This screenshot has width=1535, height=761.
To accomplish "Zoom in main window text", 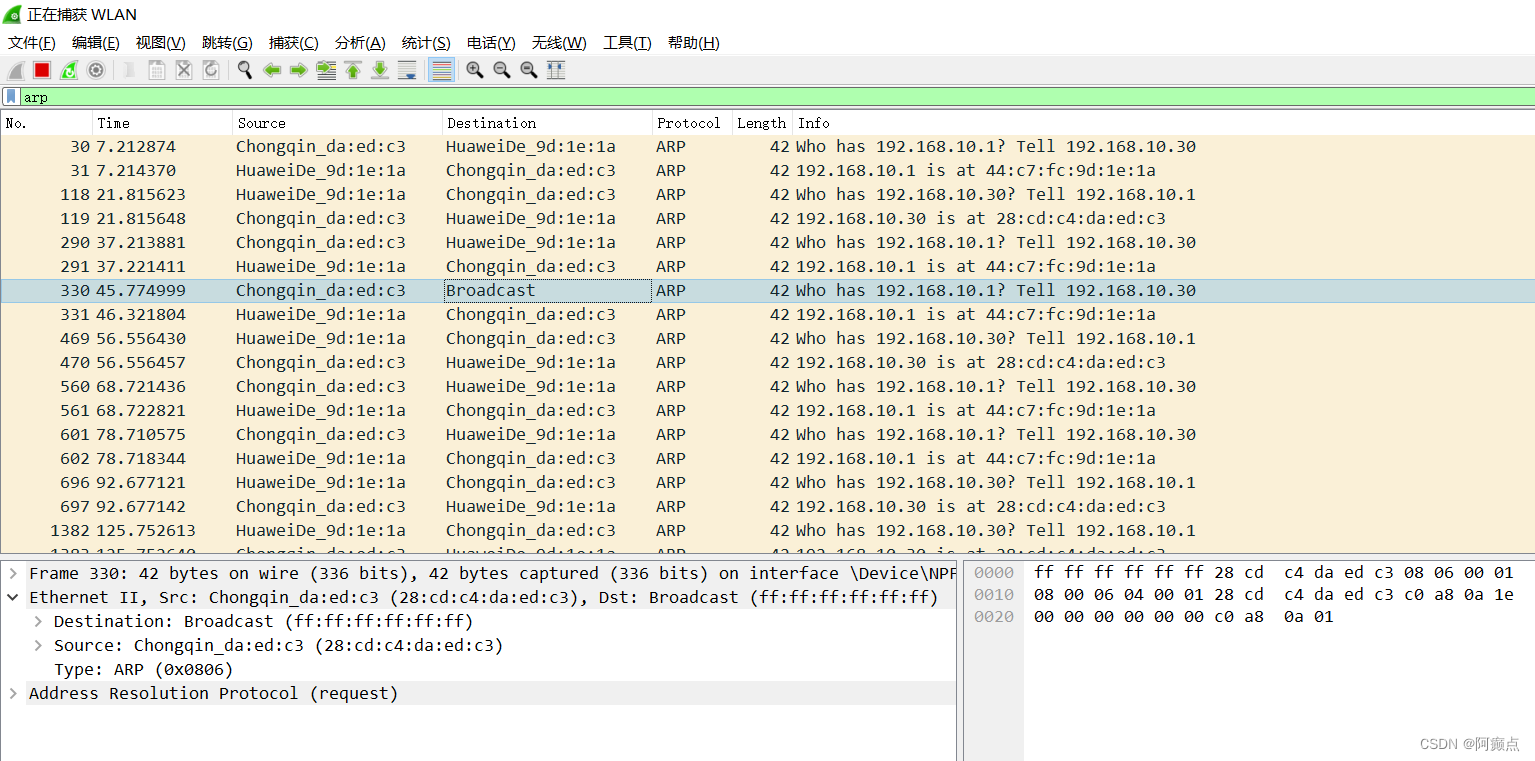I will tap(475, 70).
